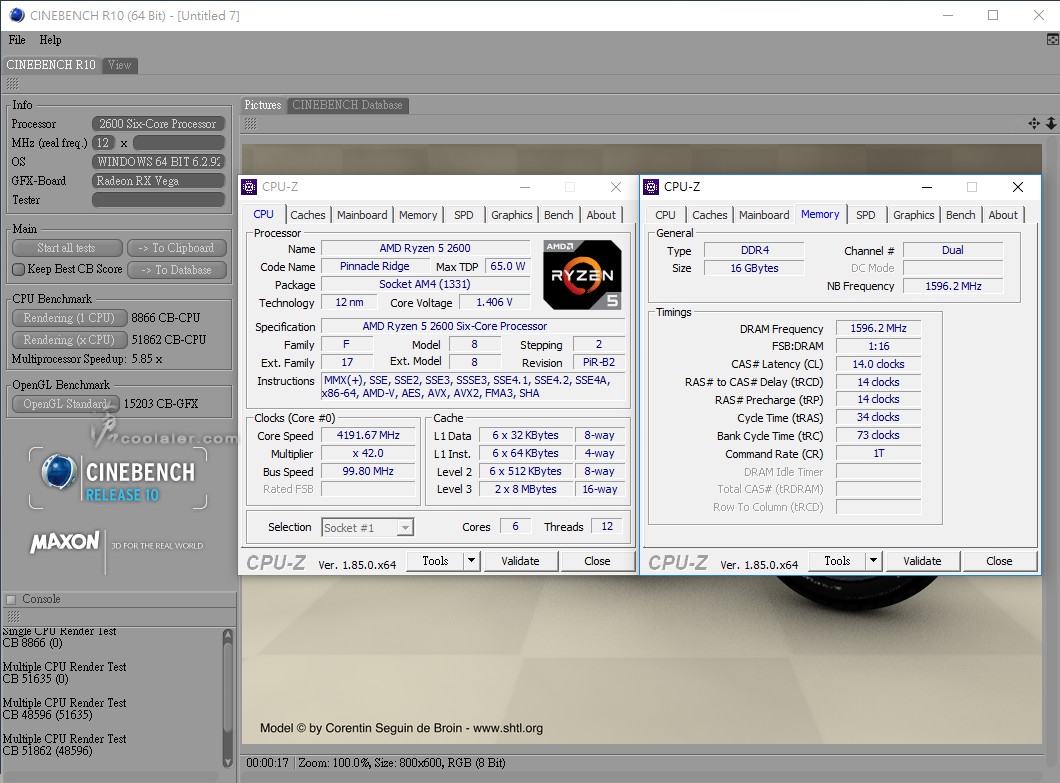Click the Tester input field
This screenshot has height=783, width=1060.
click(158, 200)
